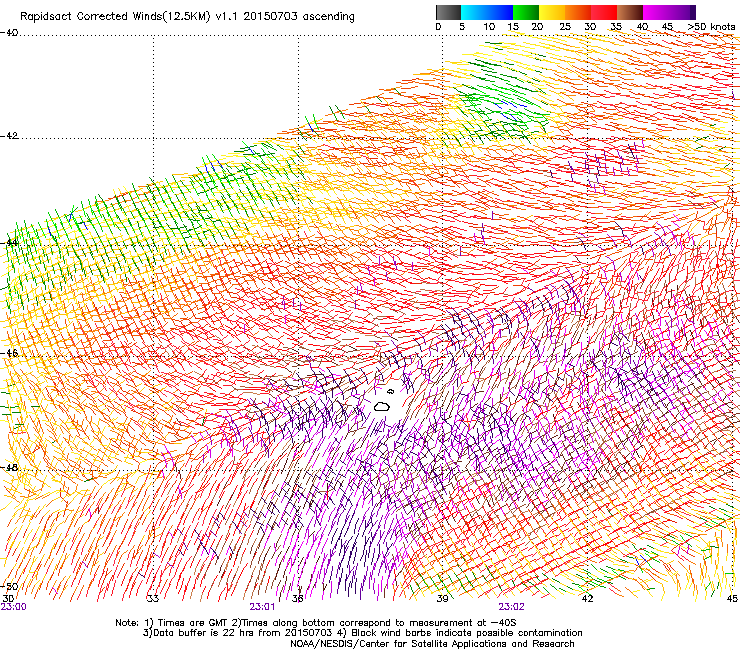Click the 36 longitude axis label
Viewport: 740px width, 650px height.
[x=297, y=599]
